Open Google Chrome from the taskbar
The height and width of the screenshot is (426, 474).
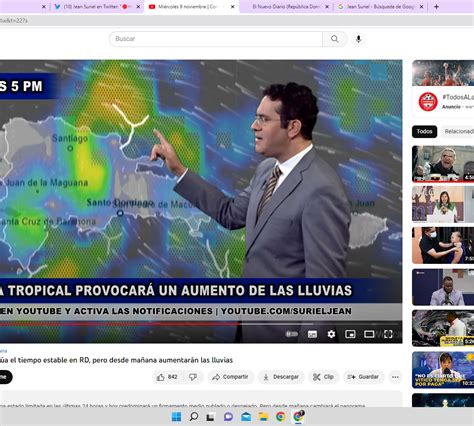coord(281,417)
